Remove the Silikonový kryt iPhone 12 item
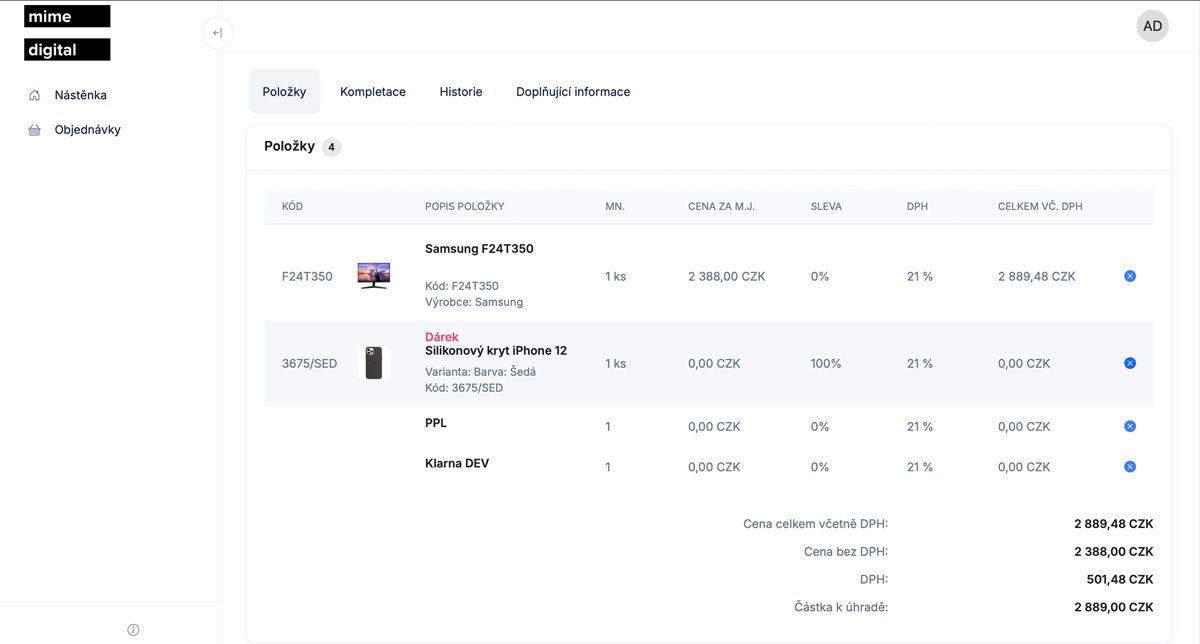Screen dimensions: 1200x644 1130,363
